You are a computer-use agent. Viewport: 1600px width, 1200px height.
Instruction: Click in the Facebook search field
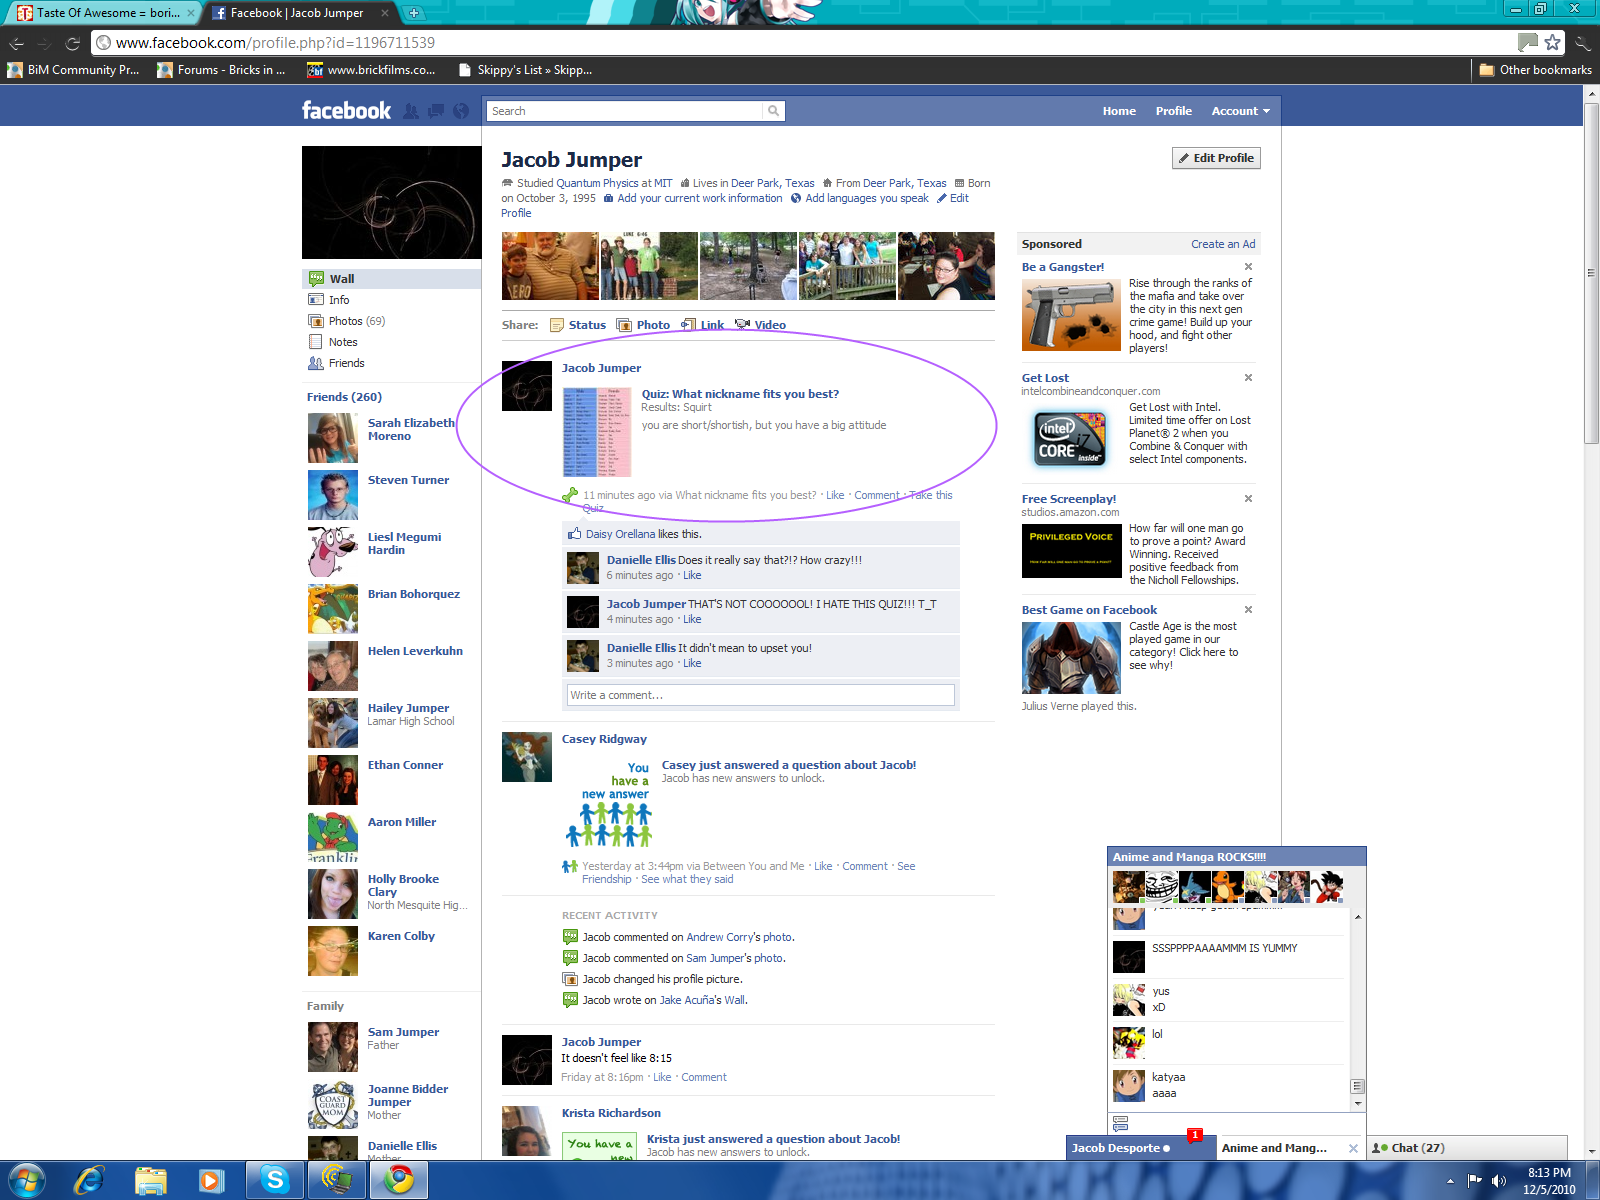625,111
